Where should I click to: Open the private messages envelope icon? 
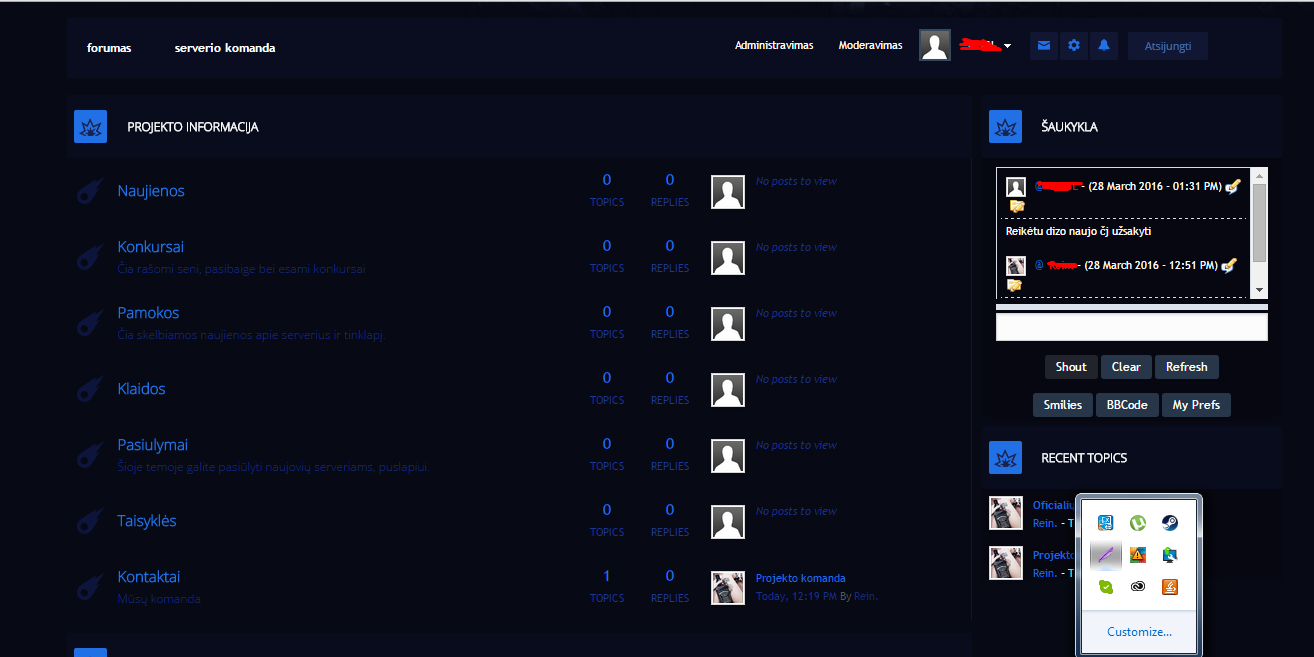pyautogui.click(x=1044, y=46)
